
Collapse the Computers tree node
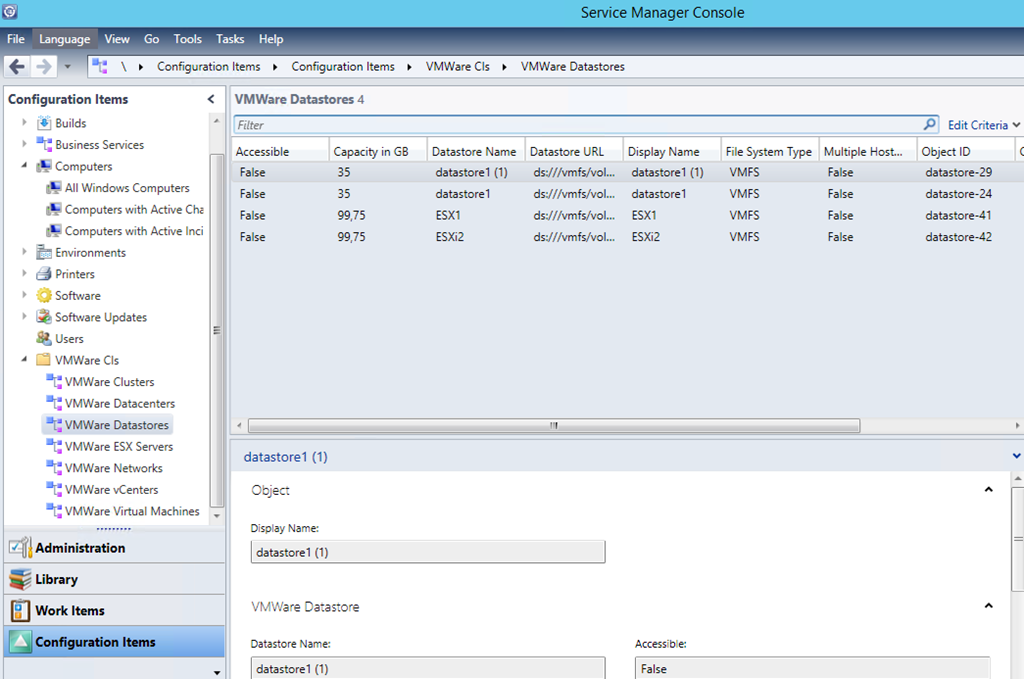25,166
